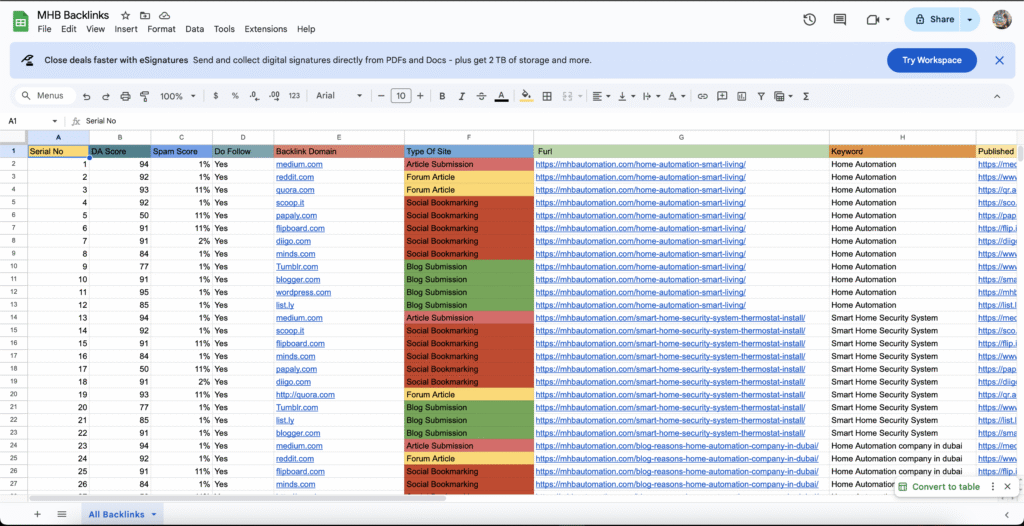Open the Arial font dropdown
The height and width of the screenshot is (526, 1024).
point(339,96)
